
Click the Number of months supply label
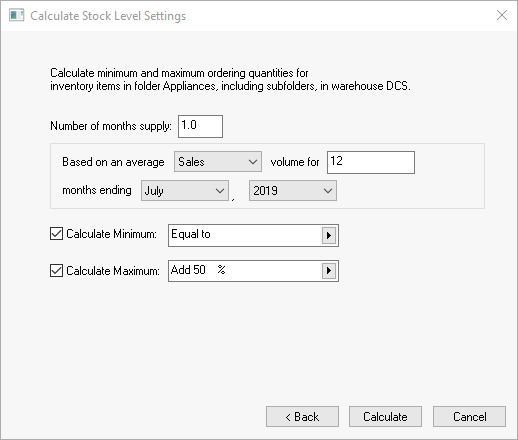[111, 126]
